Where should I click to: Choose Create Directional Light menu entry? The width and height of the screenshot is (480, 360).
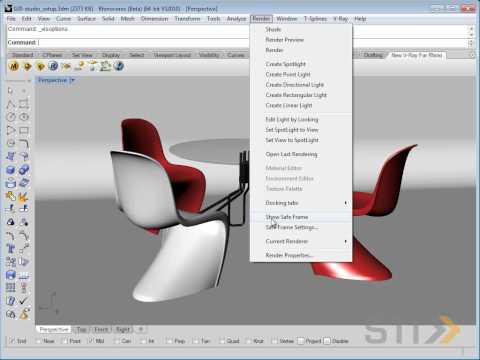(301, 85)
